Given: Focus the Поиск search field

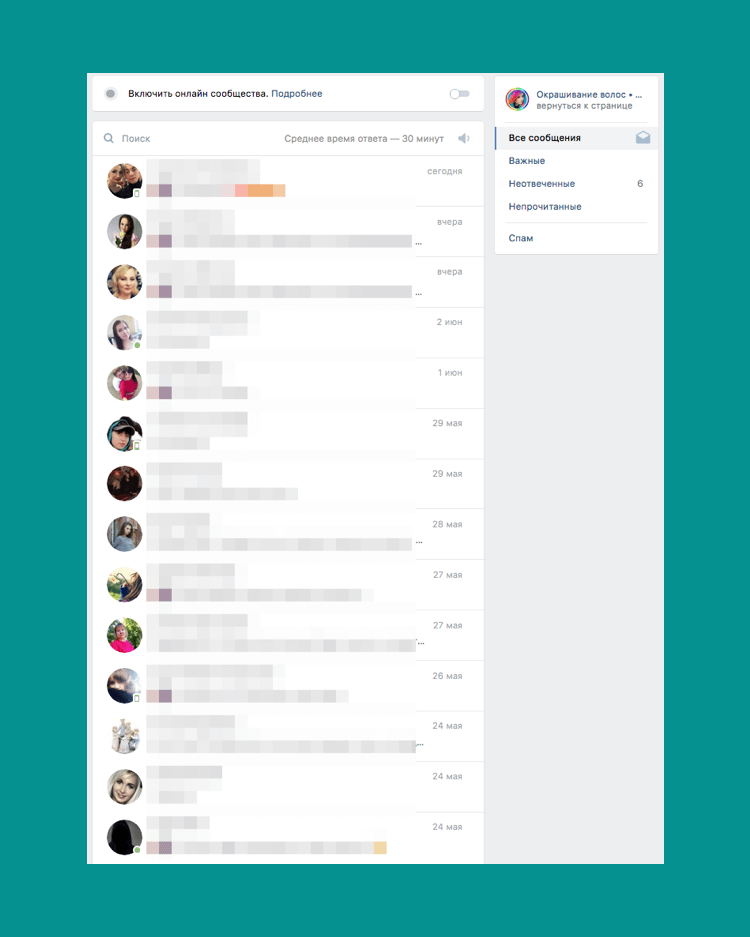Looking at the screenshot, I should tap(185, 139).
